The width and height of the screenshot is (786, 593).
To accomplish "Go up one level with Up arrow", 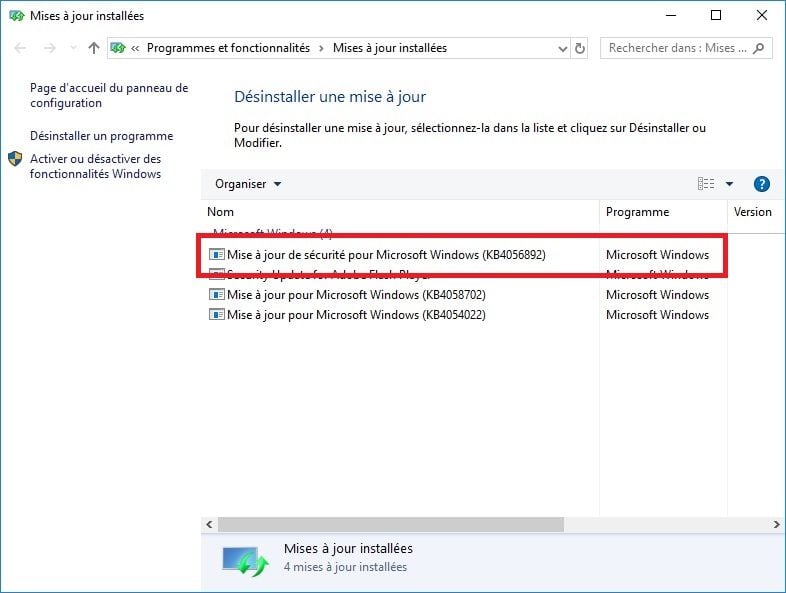I will pyautogui.click(x=94, y=48).
